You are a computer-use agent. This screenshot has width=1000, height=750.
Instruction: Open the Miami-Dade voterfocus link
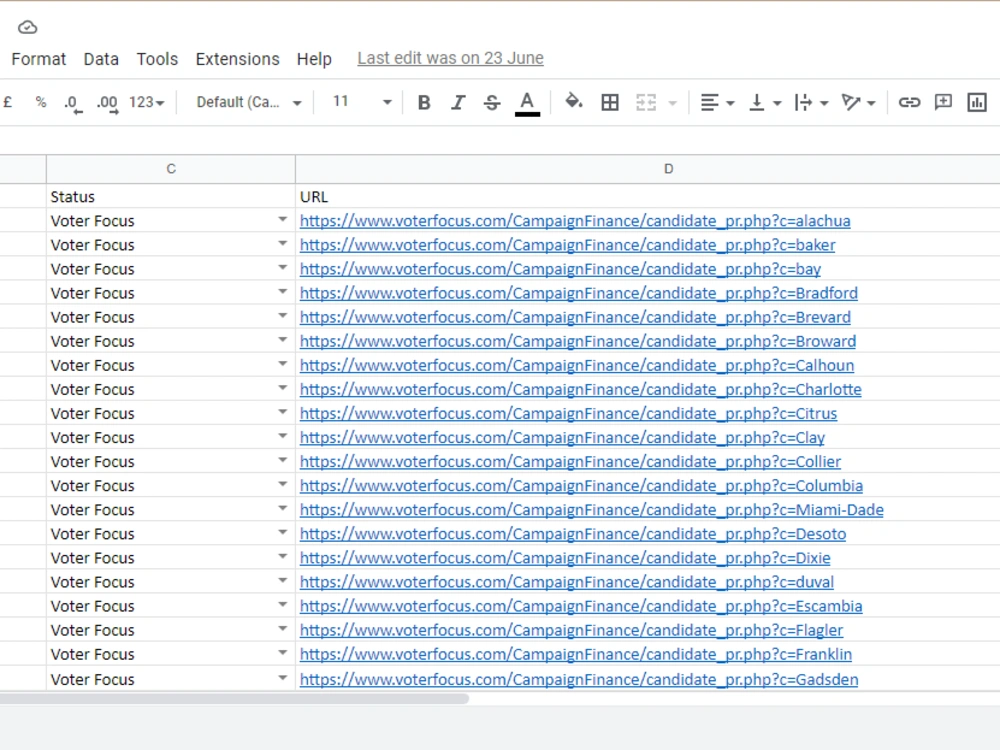(591, 510)
